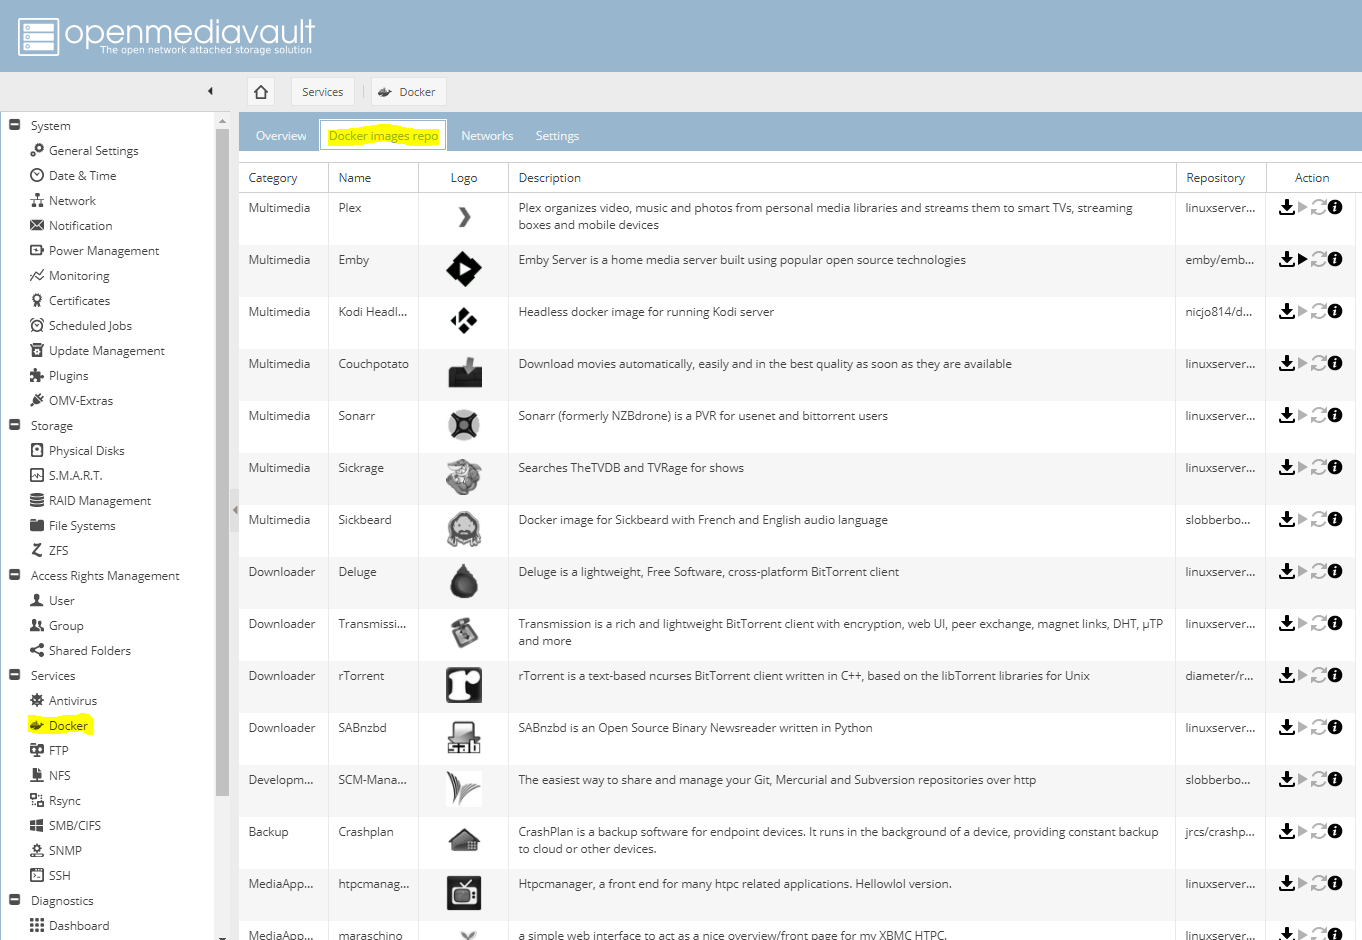Open General Settings in sidebar
The width and height of the screenshot is (1362, 940).
[x=93, y=150]
